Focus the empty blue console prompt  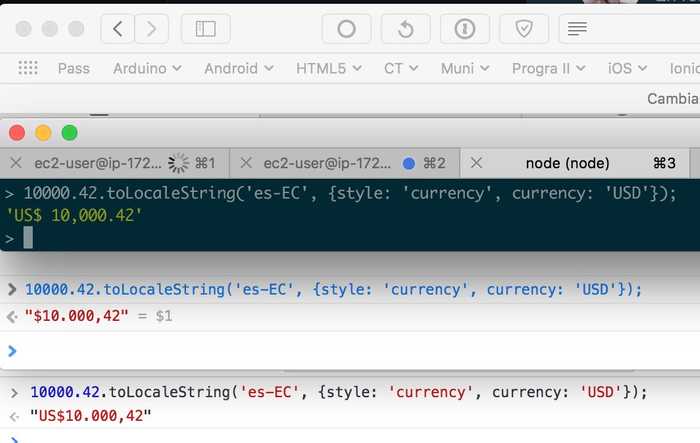[x=350, y=351]
